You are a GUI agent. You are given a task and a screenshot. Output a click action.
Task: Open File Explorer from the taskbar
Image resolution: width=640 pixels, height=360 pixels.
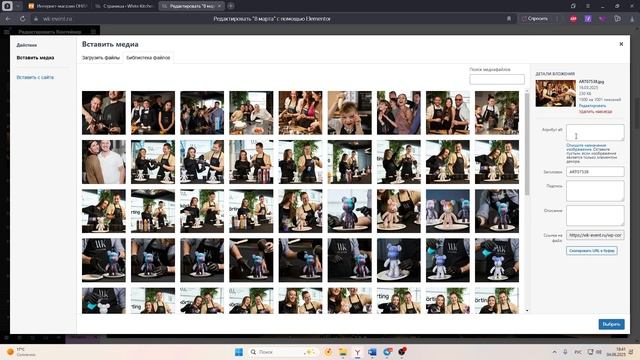[x=342, y=352]
